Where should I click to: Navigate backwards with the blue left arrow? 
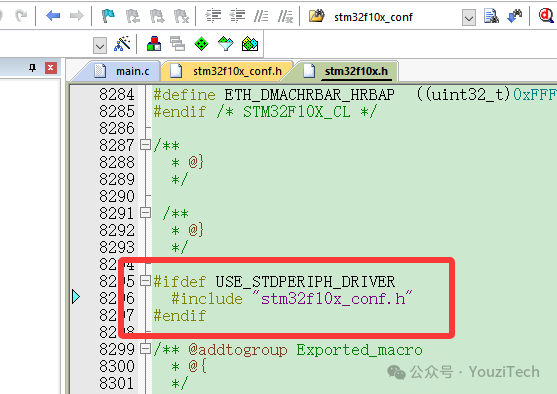point(53,16)
